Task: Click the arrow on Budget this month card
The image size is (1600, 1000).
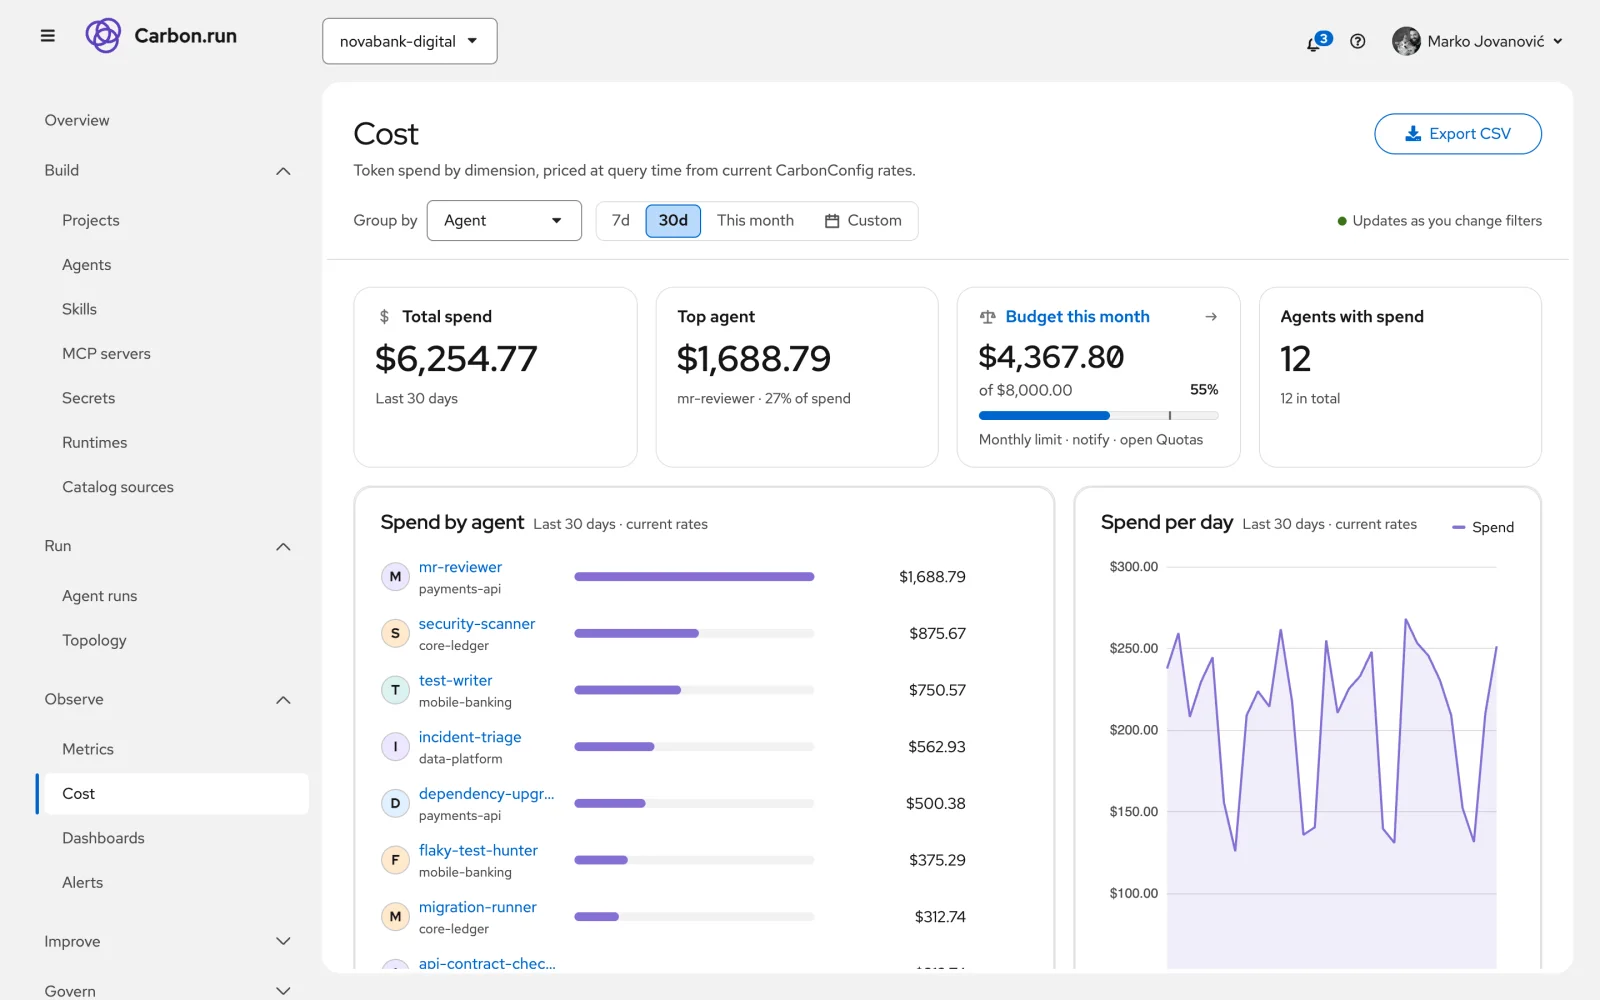Action: 1211,317
